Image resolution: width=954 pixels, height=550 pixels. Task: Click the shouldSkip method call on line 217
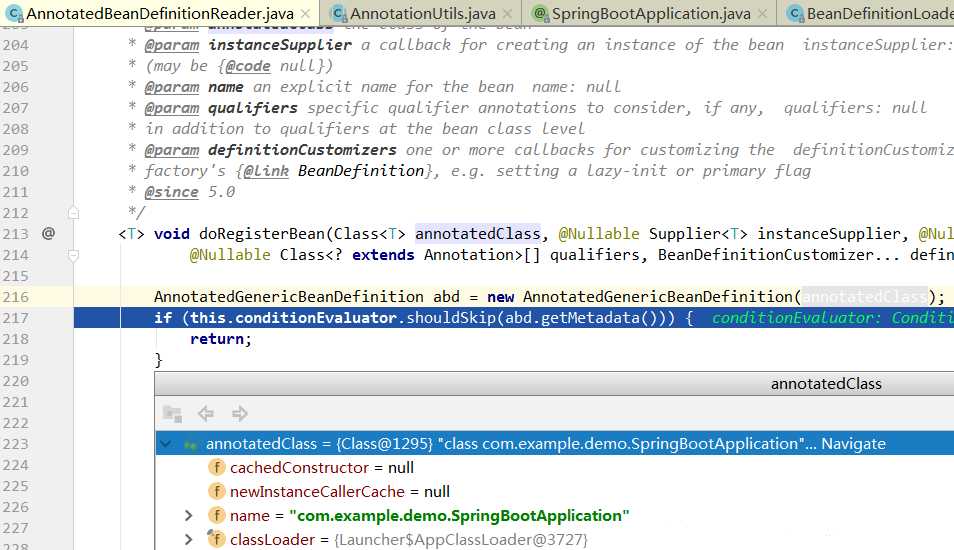(x=451, y=318)
